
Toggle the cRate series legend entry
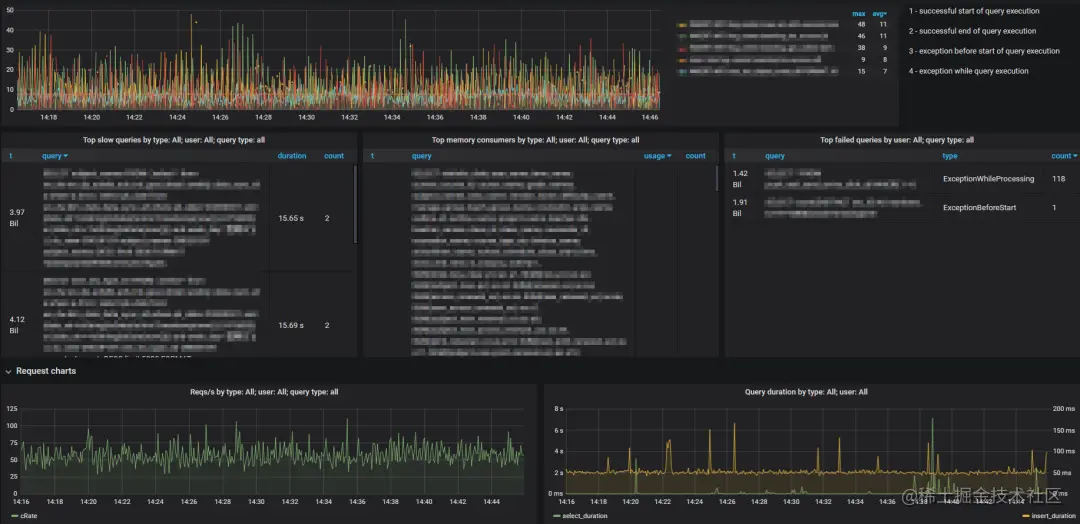24,515
